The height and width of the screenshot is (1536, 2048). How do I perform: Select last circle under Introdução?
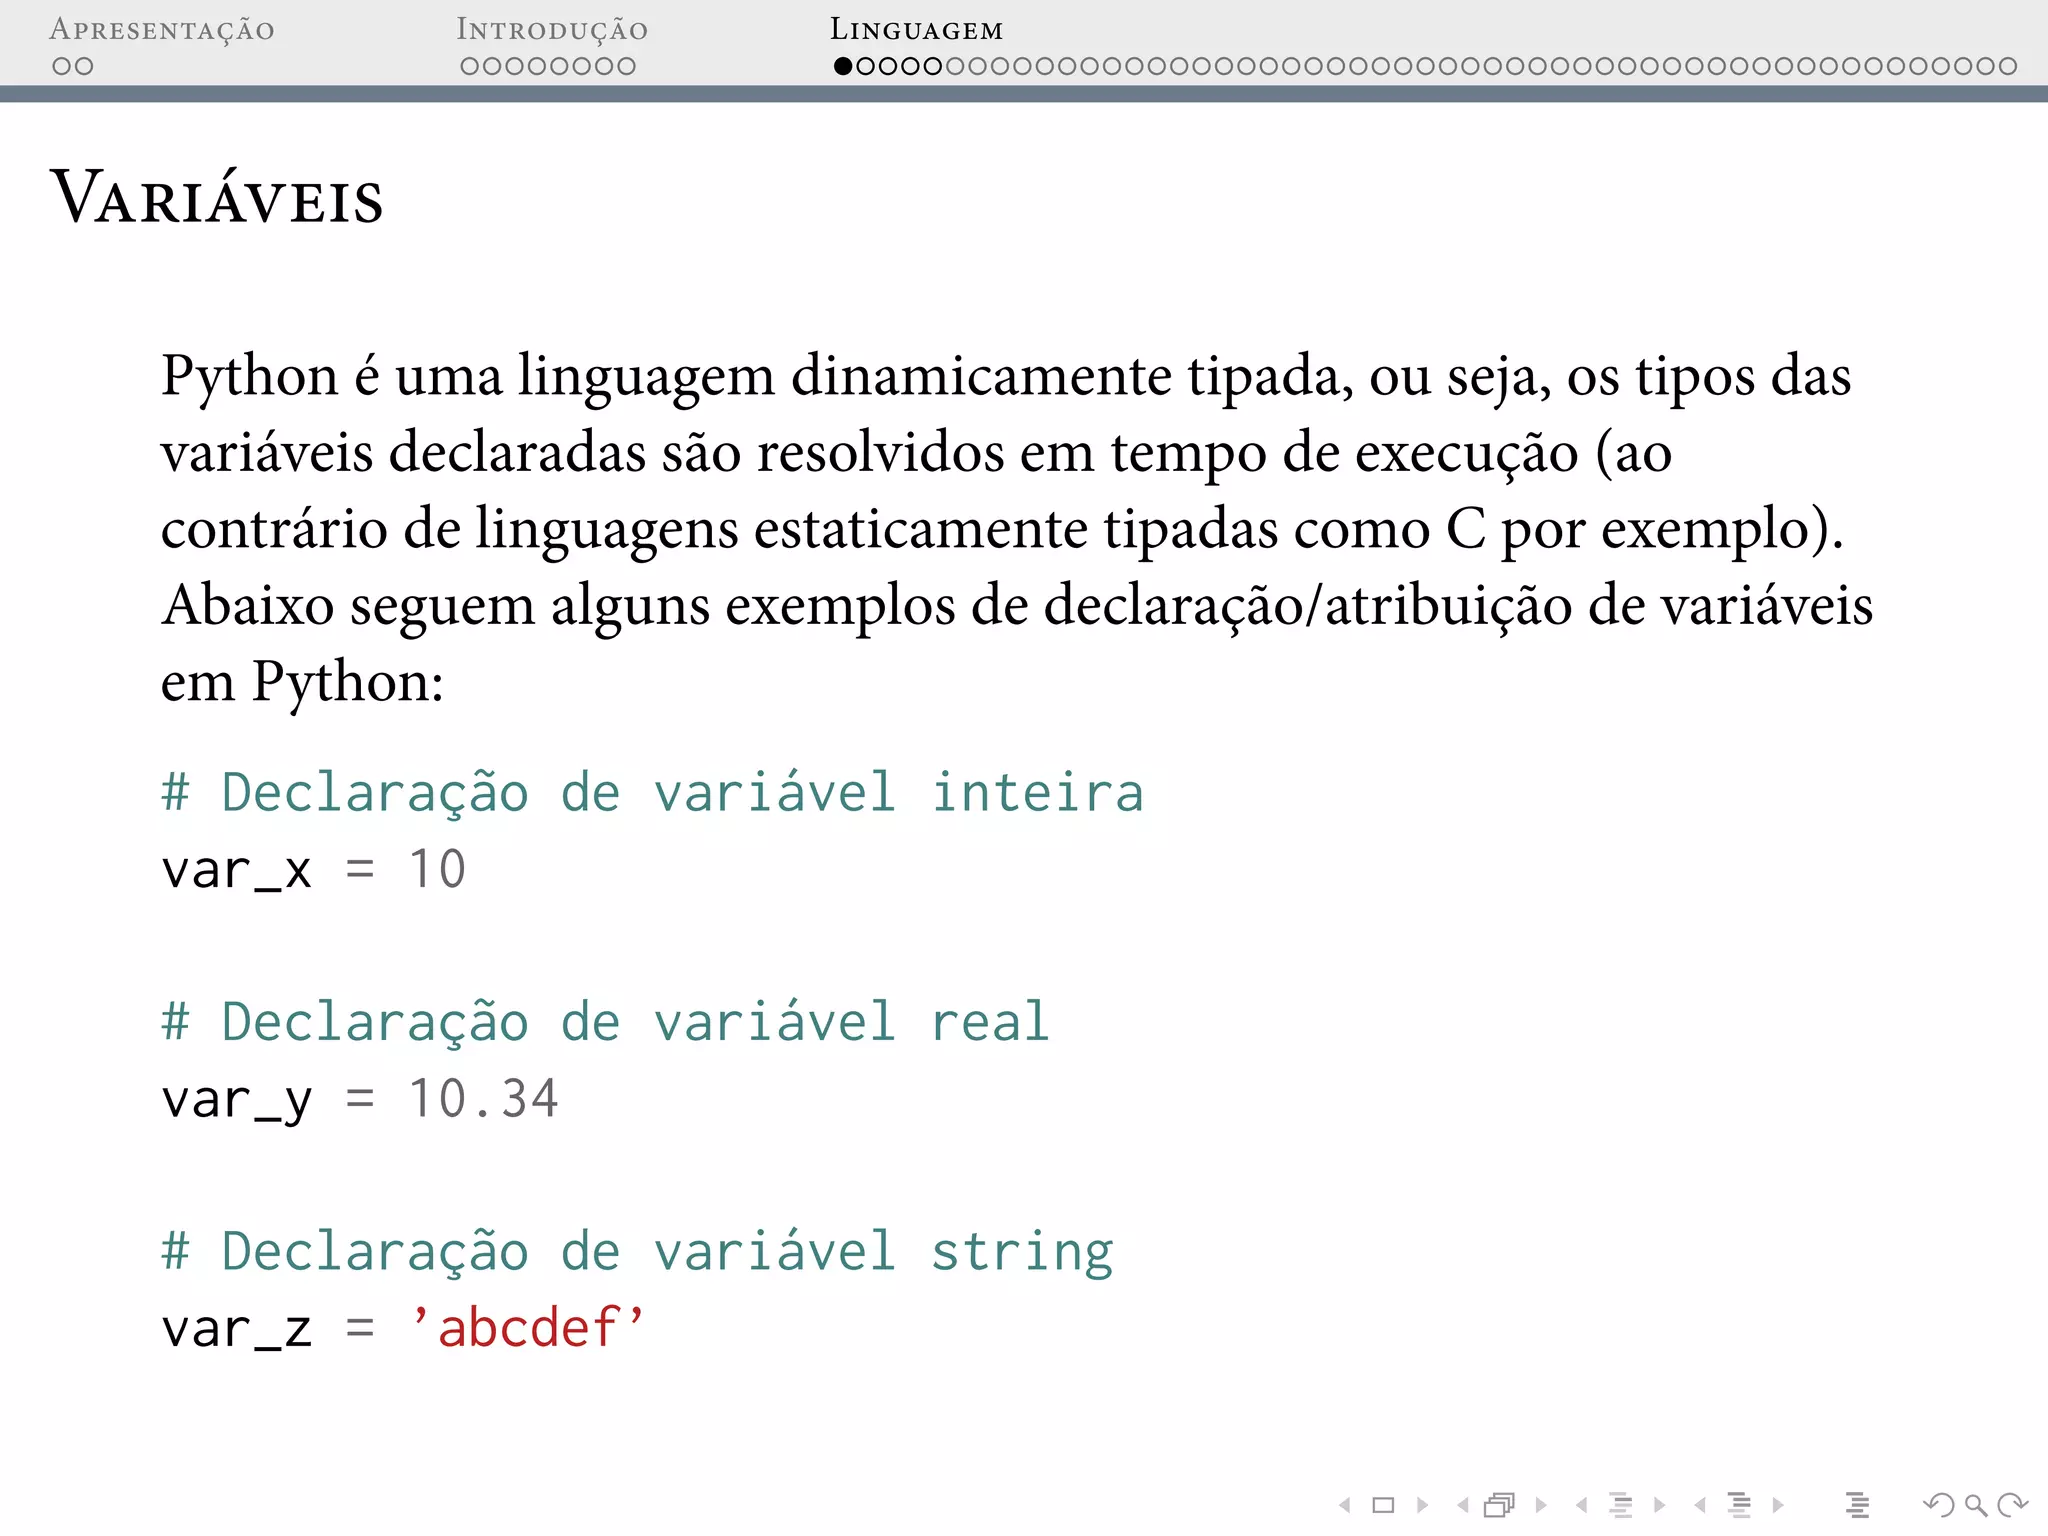626,66
